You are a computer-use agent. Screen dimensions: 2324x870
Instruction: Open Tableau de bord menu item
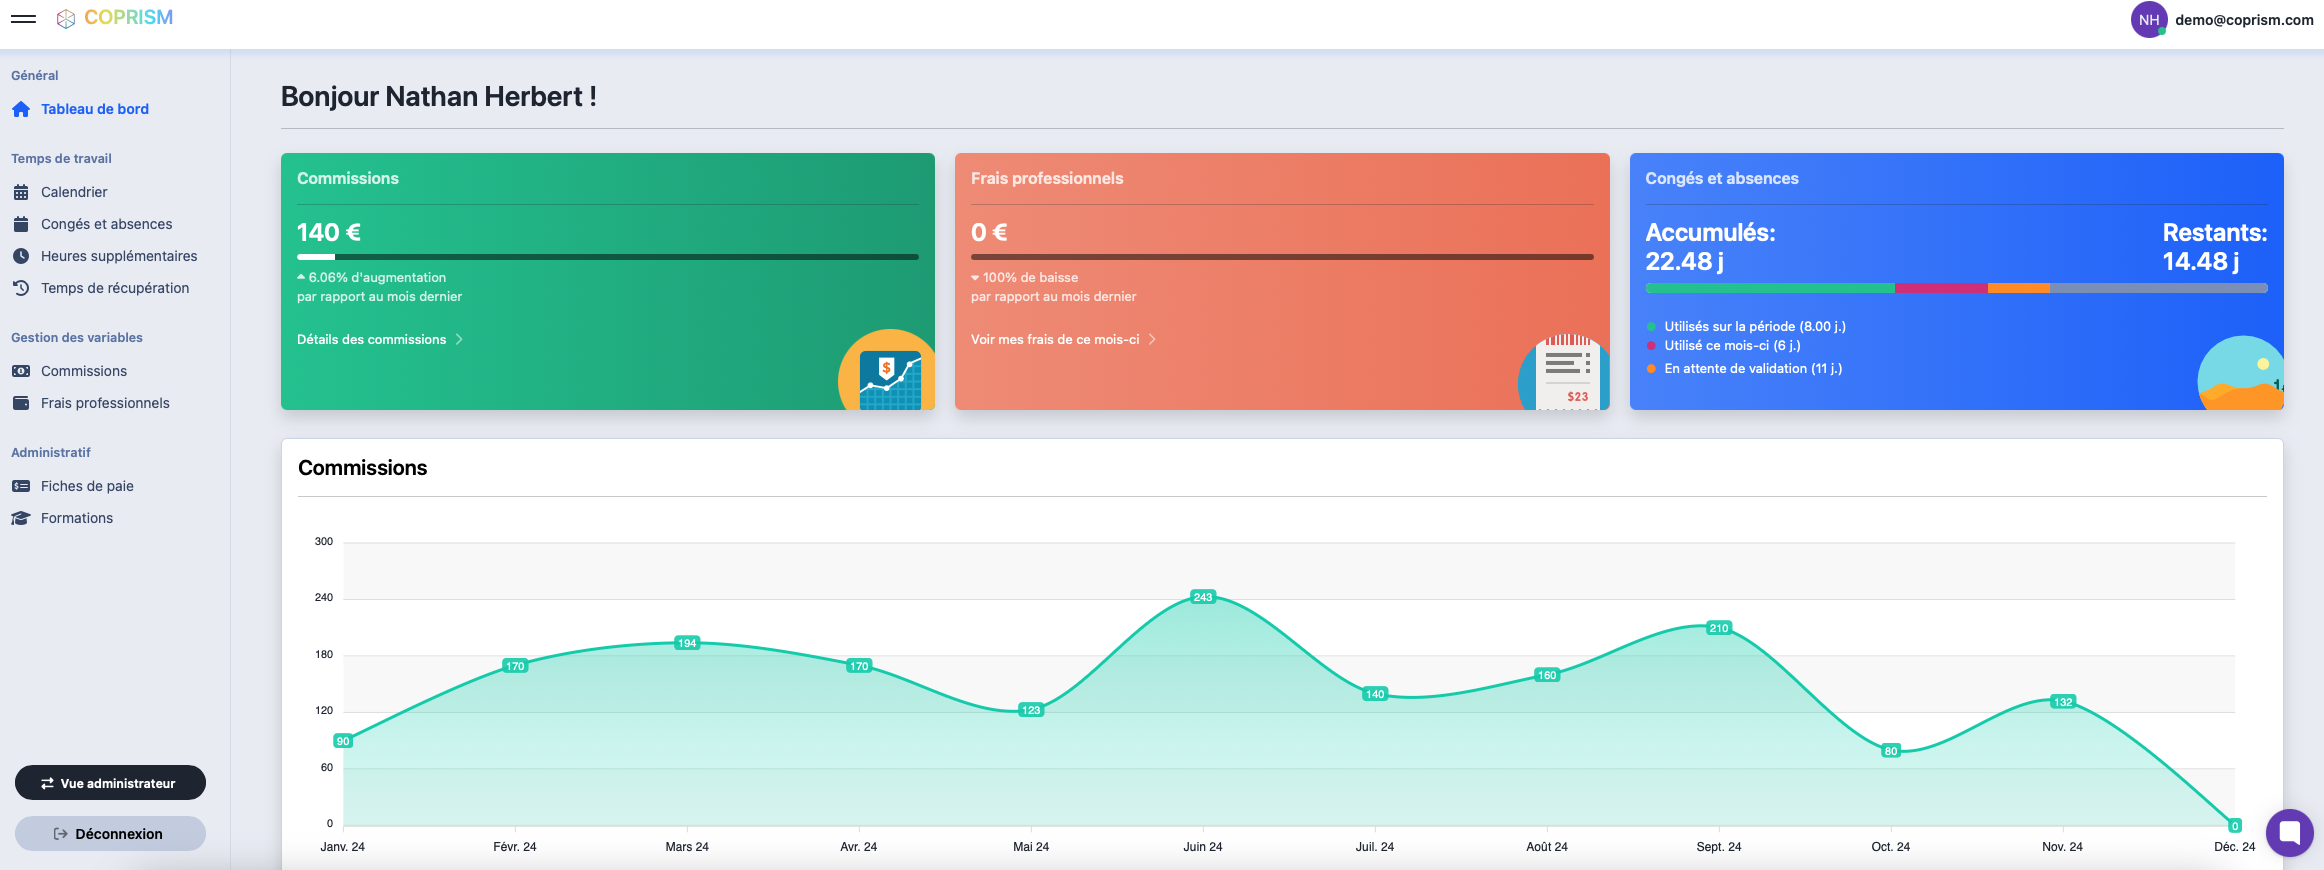pyautogui.click(x=95, y=109)
